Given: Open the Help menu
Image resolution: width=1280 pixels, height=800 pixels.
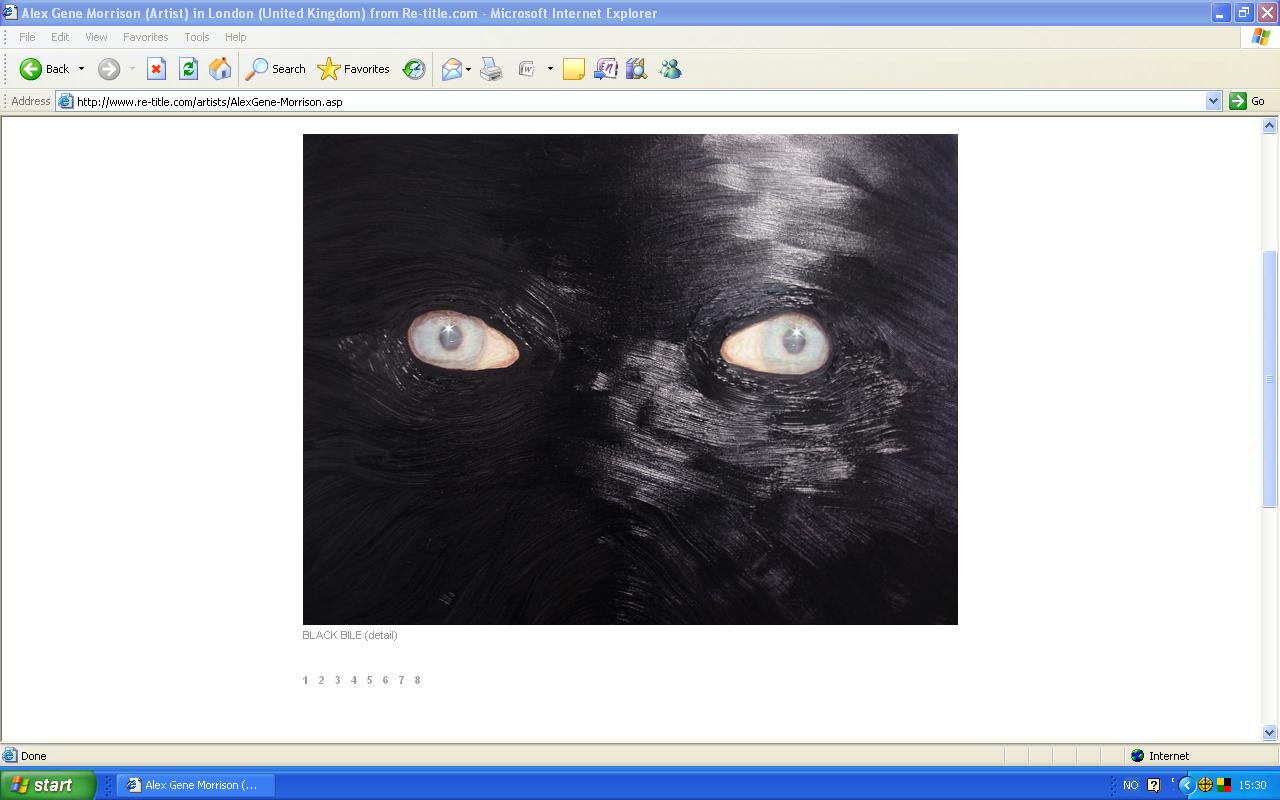Looking at the screenshot, I should (x=236, y=37).
